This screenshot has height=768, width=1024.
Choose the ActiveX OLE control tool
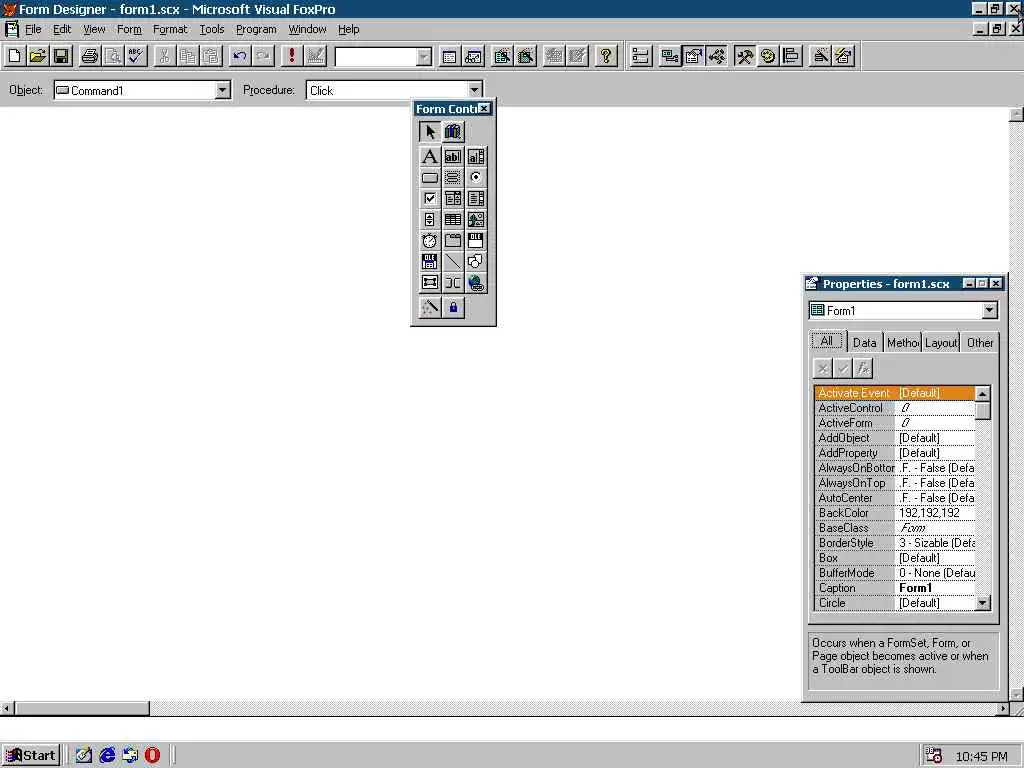pyautogui.click(x=476, y=241)
